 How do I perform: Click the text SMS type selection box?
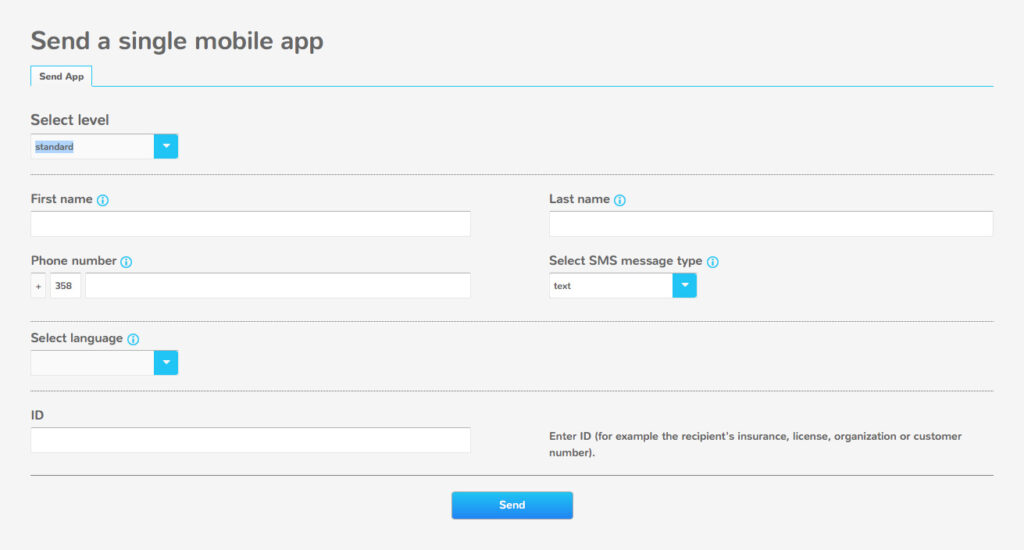pos(611,285)
